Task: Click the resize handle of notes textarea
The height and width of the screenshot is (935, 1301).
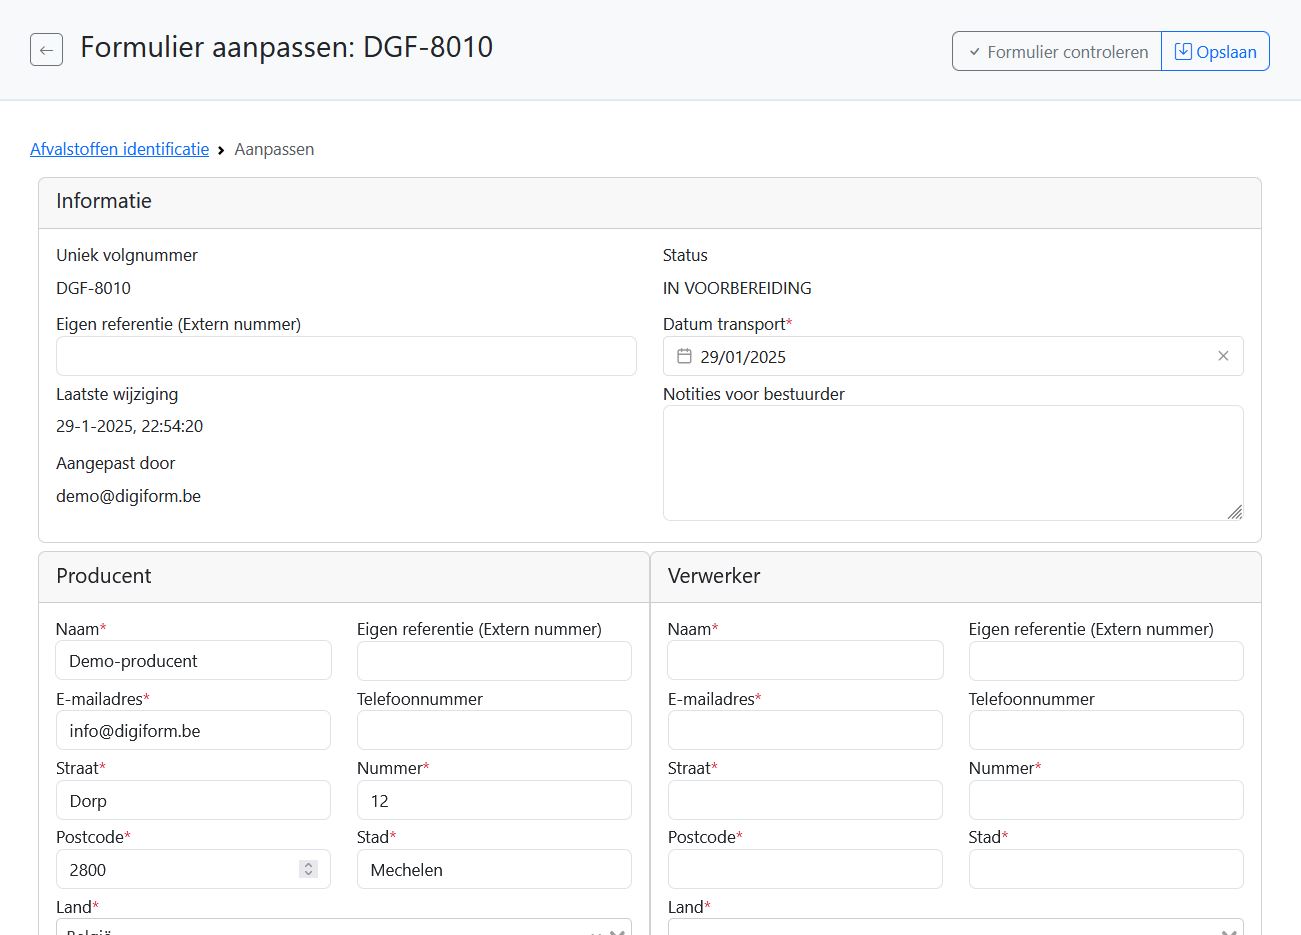Action: pos(1235,512)
